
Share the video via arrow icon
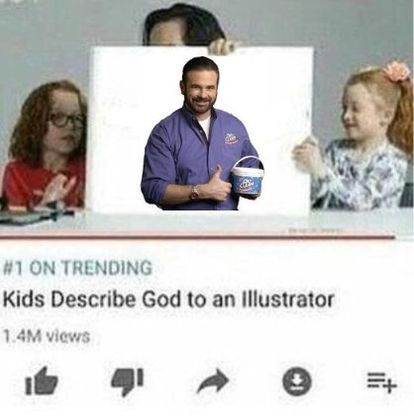[x=213, y=381]
